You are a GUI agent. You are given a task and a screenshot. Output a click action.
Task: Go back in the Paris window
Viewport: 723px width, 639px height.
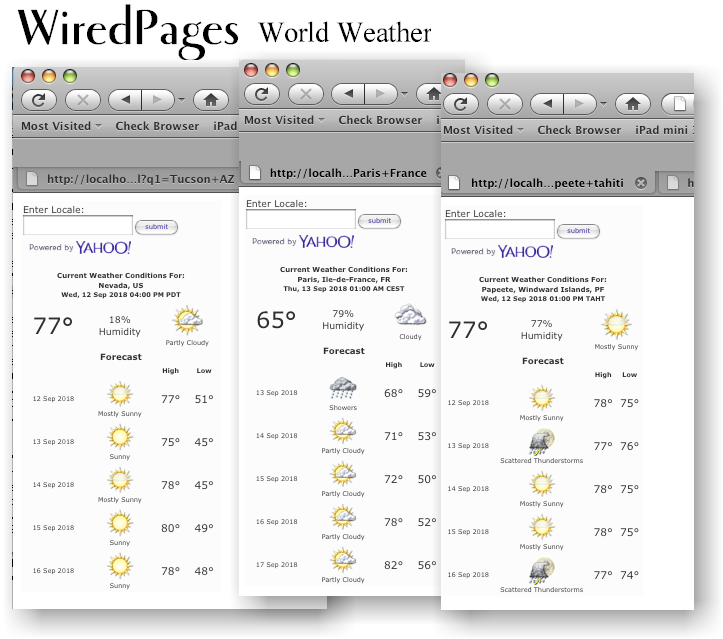coord(348,94)
